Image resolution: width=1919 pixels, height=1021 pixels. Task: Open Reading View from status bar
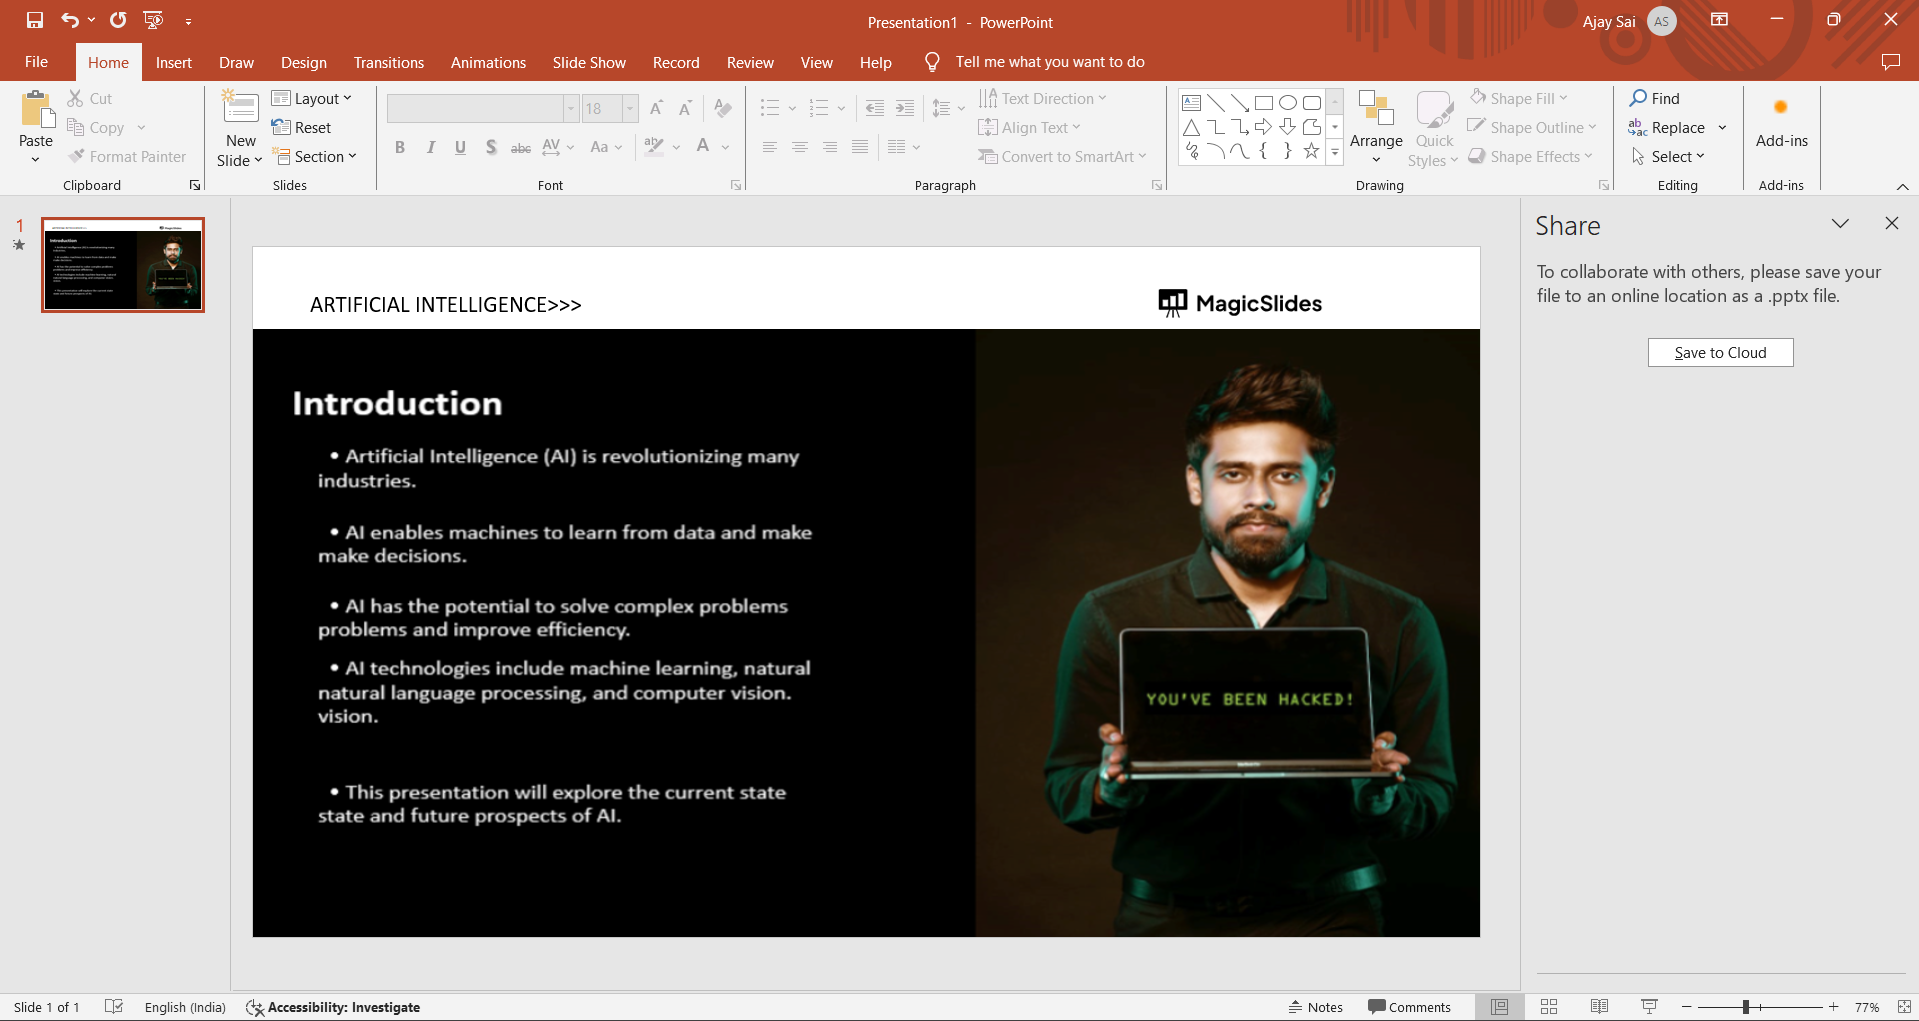pos(1599,1007)
